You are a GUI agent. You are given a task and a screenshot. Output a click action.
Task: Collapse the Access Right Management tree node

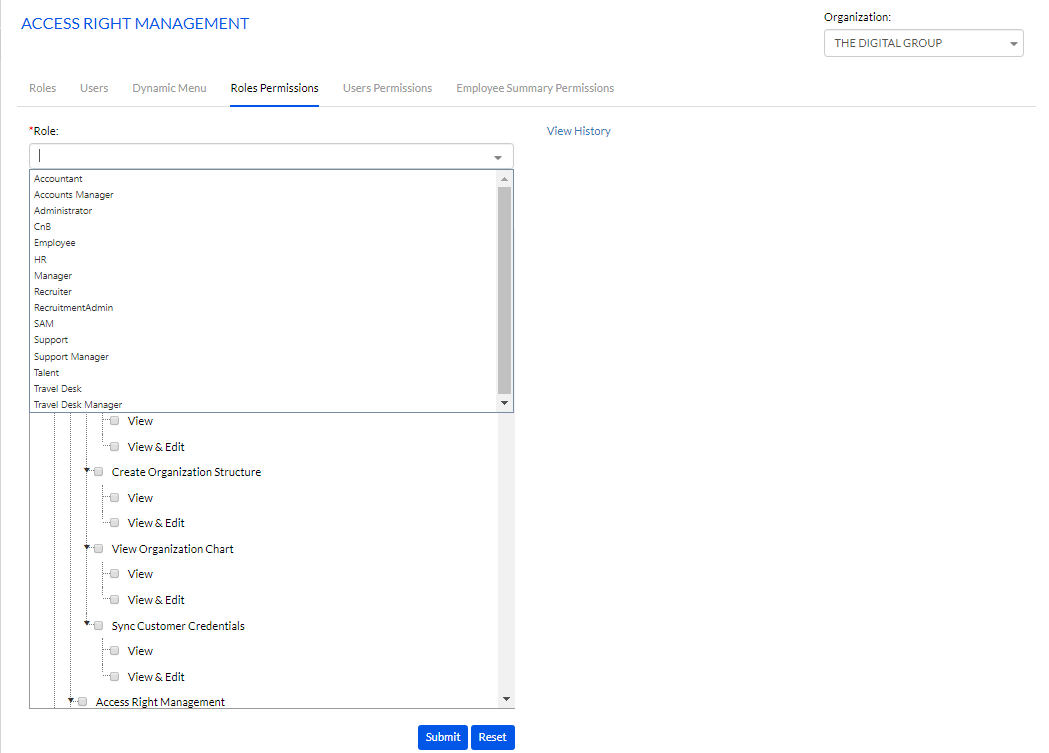click(71, 701)
